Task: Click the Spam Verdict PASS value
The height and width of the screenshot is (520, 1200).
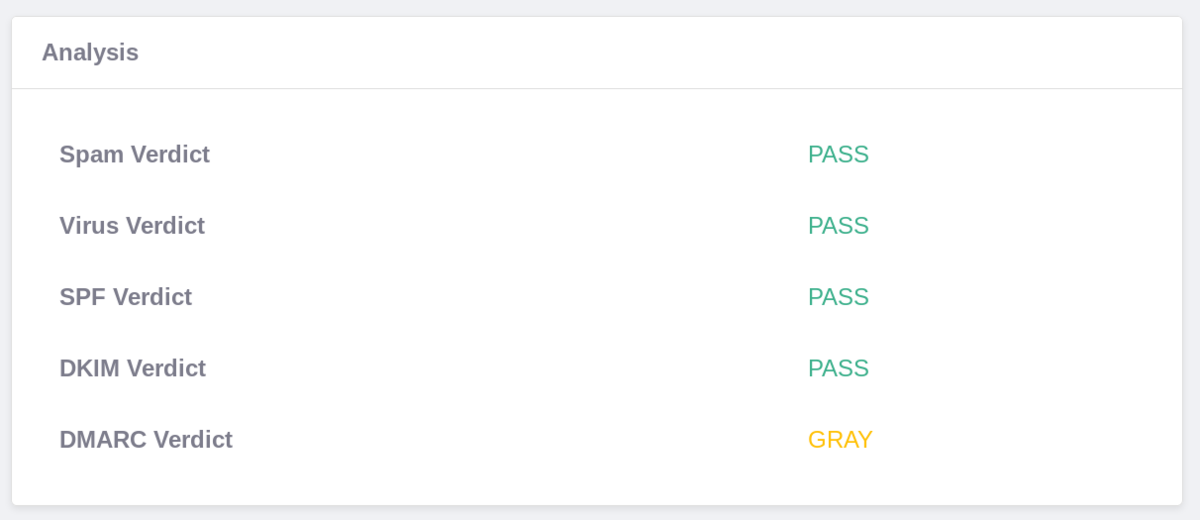Action: (838, 155)
